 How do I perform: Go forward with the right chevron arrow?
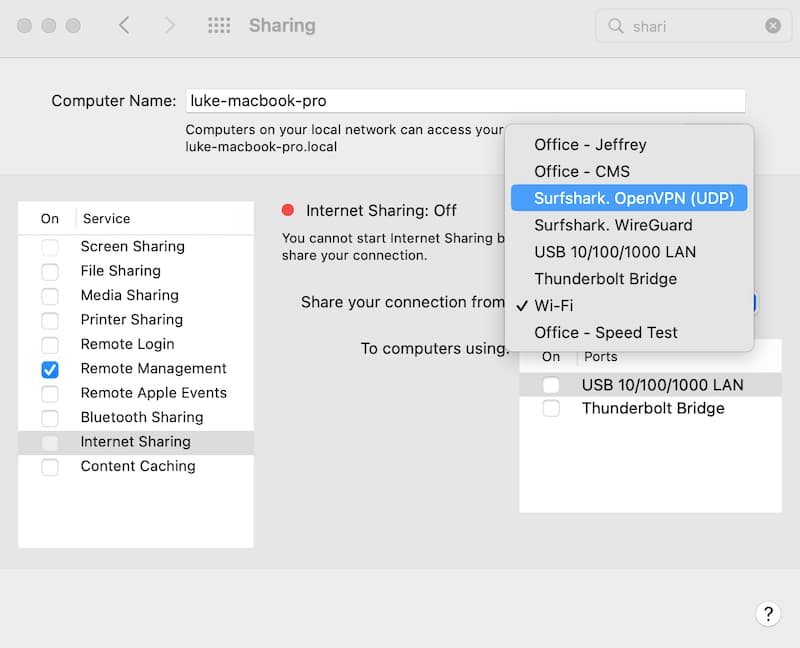click(169, 25)
